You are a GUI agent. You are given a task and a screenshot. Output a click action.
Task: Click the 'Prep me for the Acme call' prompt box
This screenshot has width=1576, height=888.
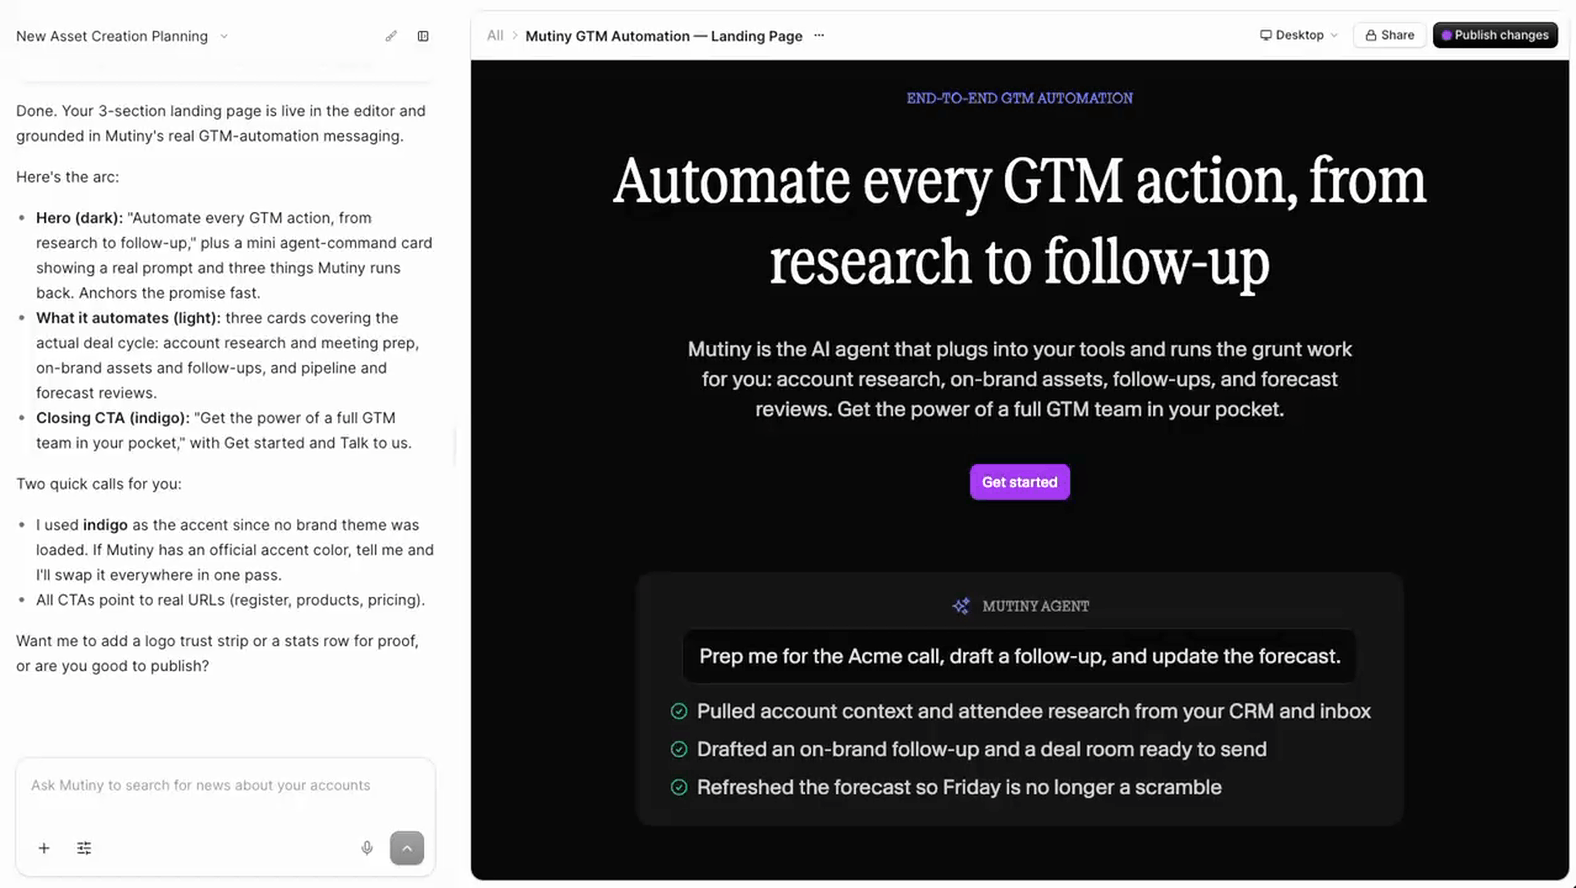pyautogui.click(x=1020, y=656)
